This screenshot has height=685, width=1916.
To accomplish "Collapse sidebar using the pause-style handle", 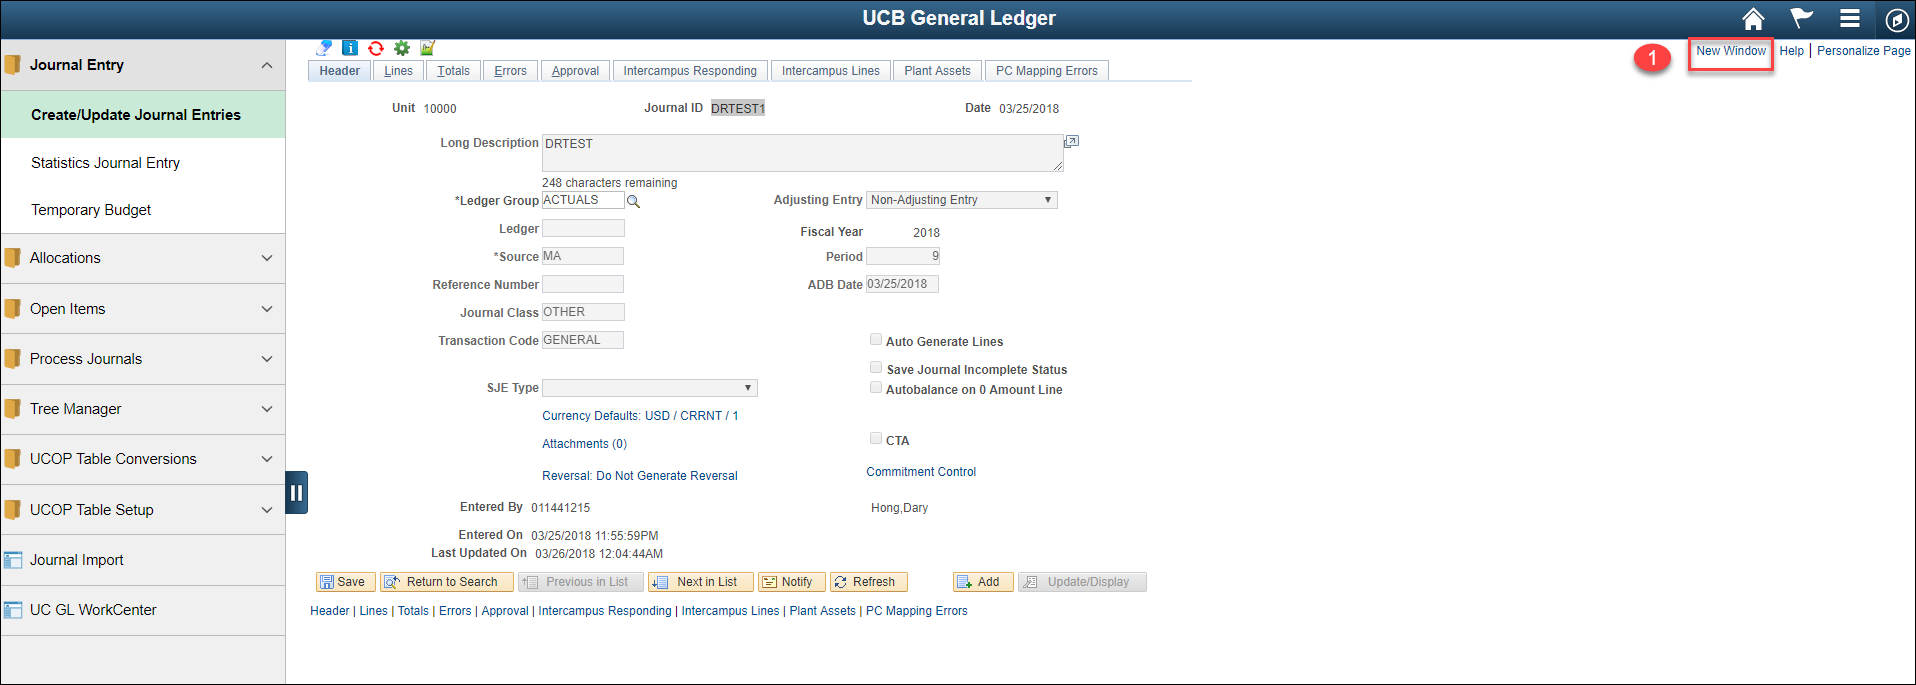I will point(296,492).
